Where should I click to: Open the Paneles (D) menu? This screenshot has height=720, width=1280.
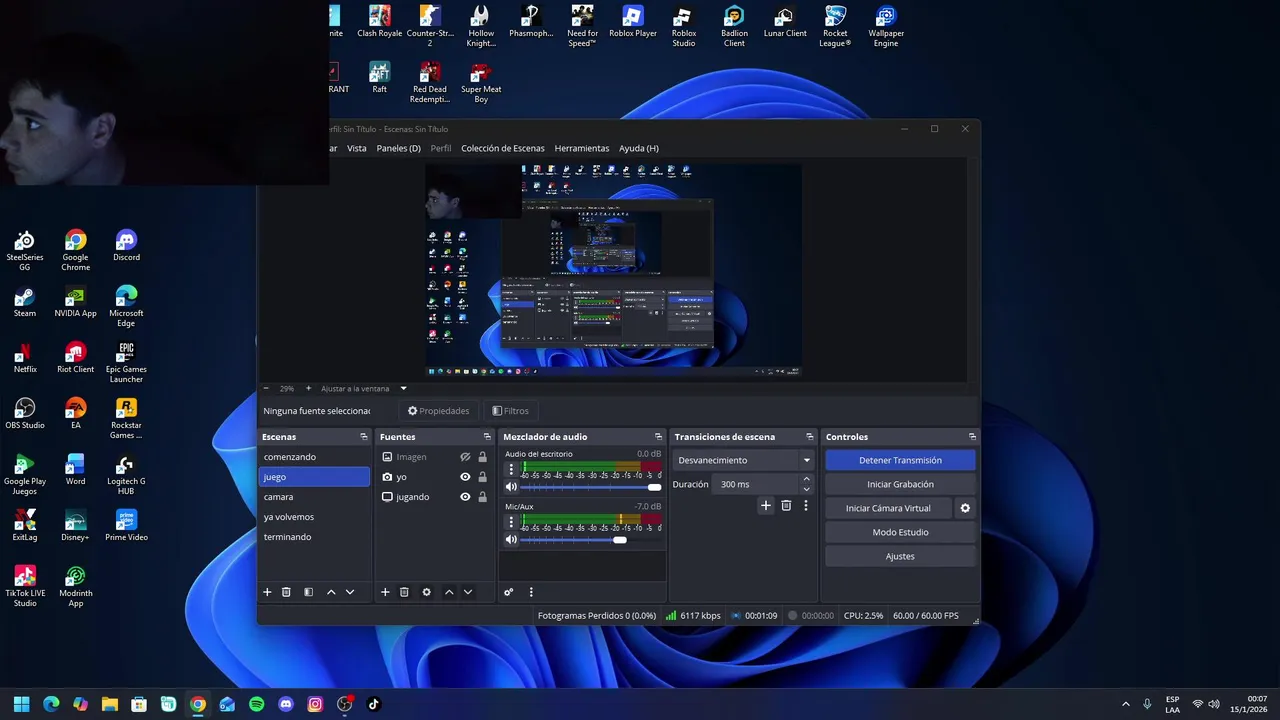point(398,148)
